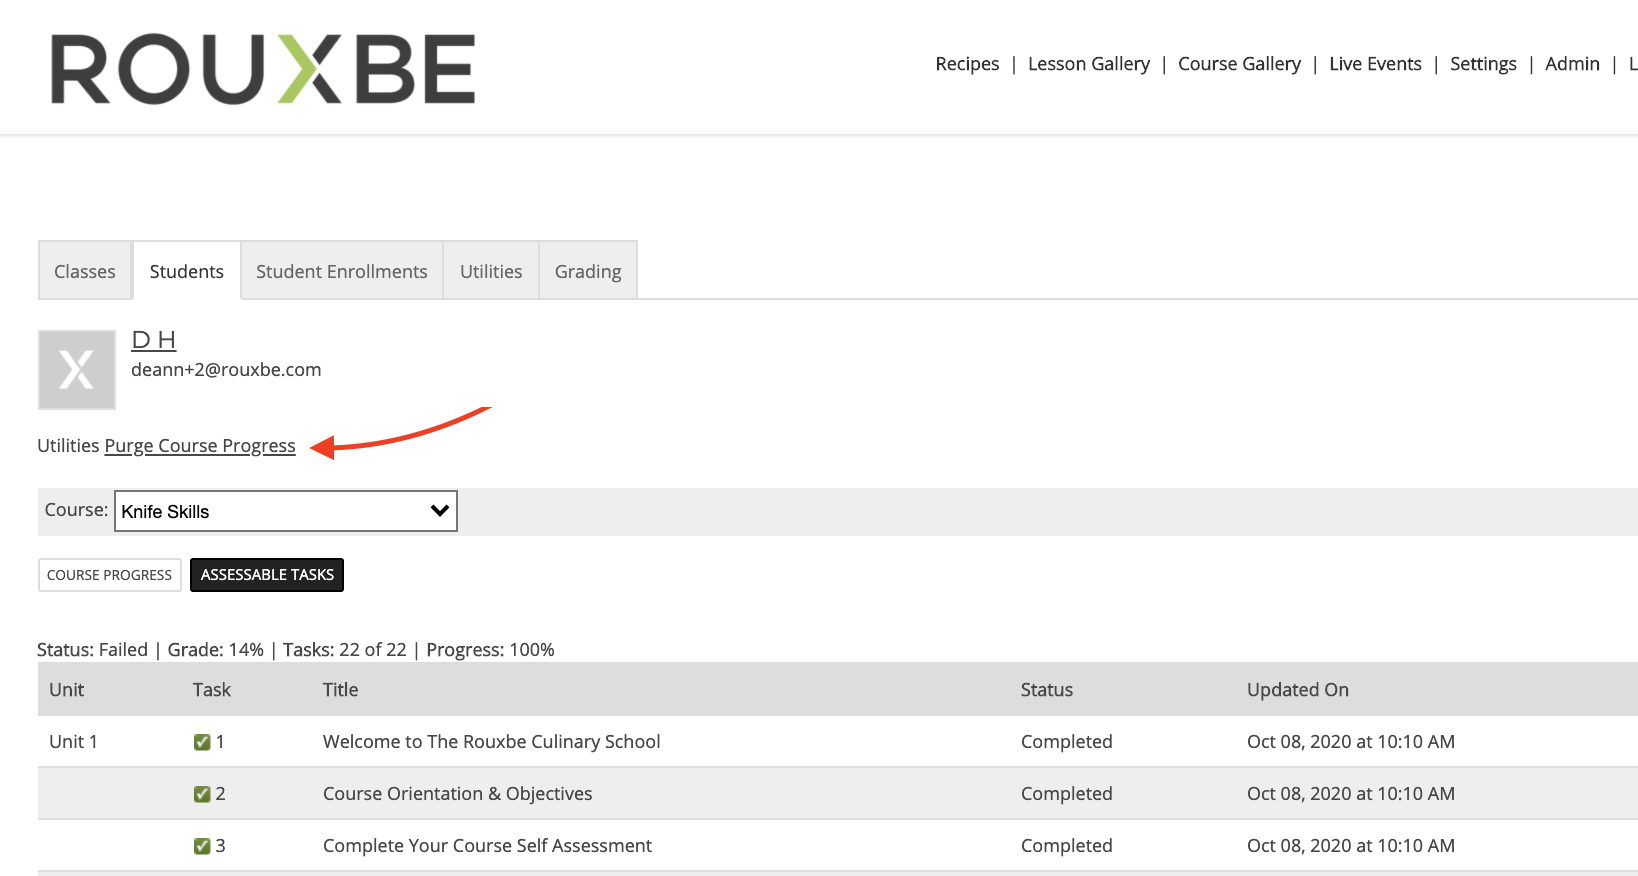The width and height of the screenshot is (1638, 876).
Task: Click the Status column header
Action: tap(1046, 690)
